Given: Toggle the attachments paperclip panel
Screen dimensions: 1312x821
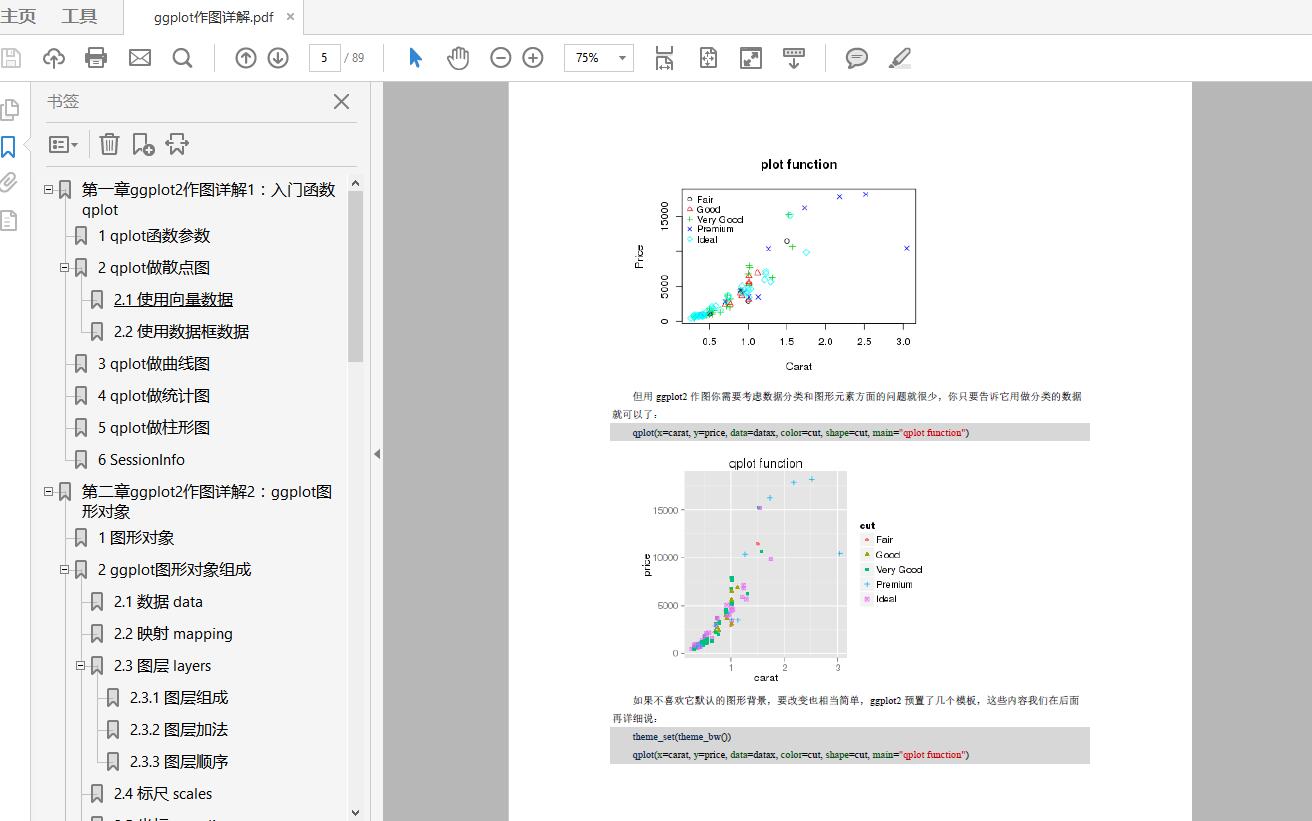Looking at the screenshot, I should click(9, 182).
